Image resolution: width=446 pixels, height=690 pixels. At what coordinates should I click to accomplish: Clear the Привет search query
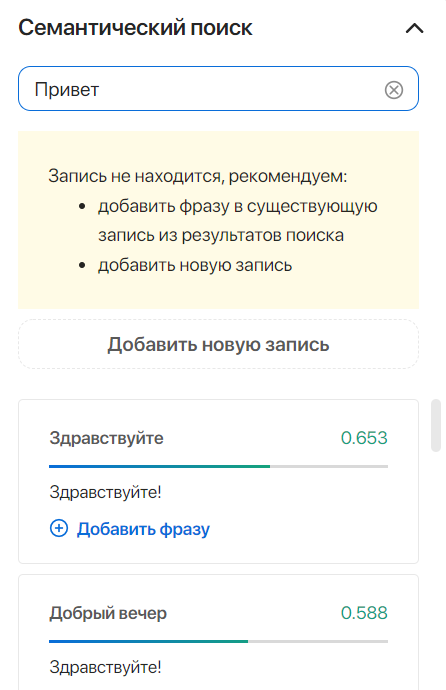coord(394,90)
